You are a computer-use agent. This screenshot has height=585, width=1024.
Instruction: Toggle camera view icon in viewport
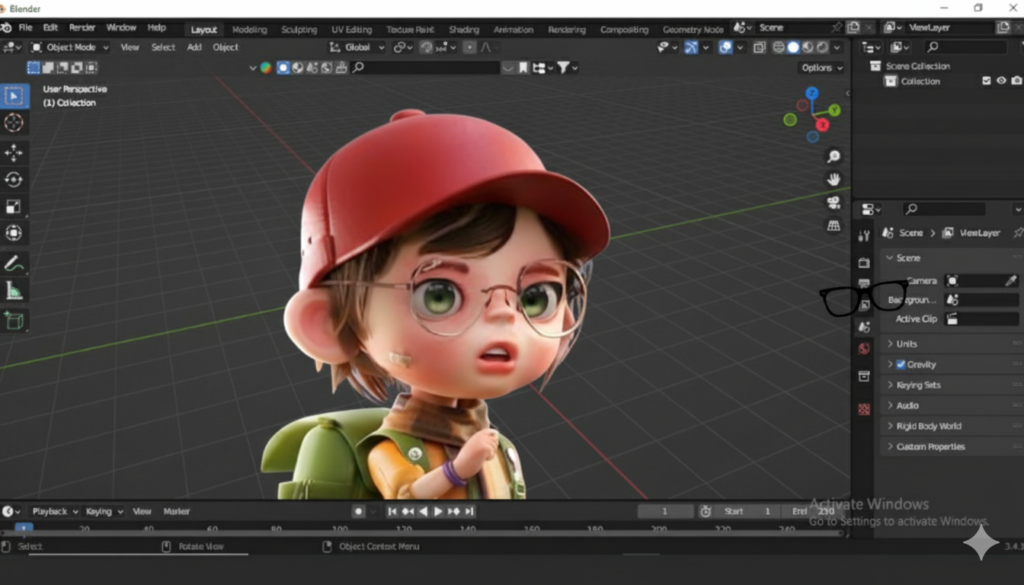pos(833,203)
